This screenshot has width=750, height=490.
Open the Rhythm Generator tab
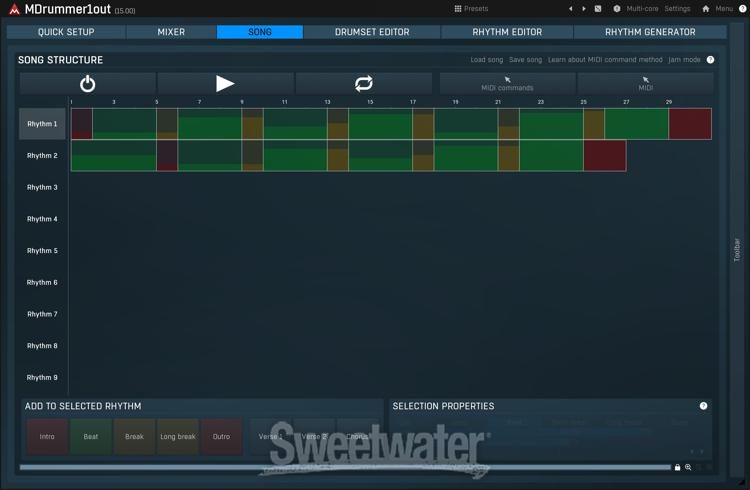(x=650, y=32)
